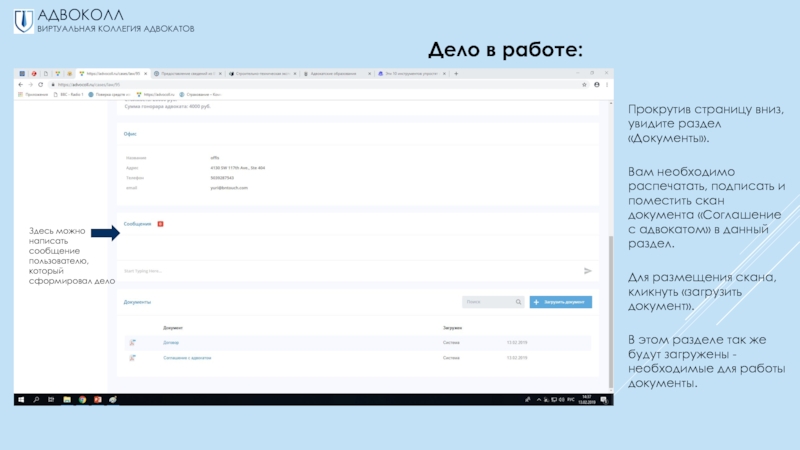
Task: Open the Договор document link
Action: 171,343
